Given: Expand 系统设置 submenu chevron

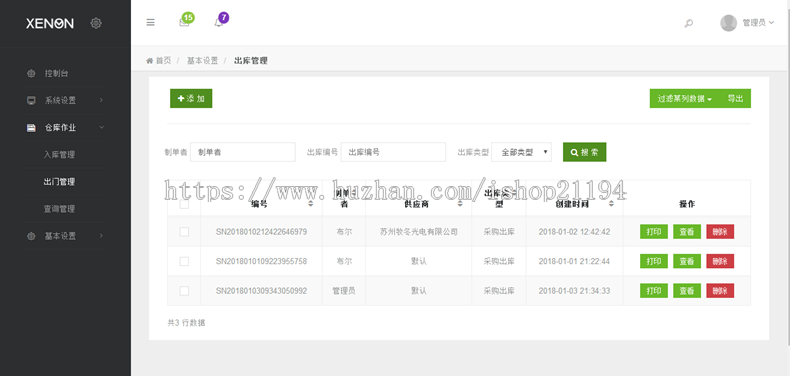Looking at the screenshot, I should [101, 100].
